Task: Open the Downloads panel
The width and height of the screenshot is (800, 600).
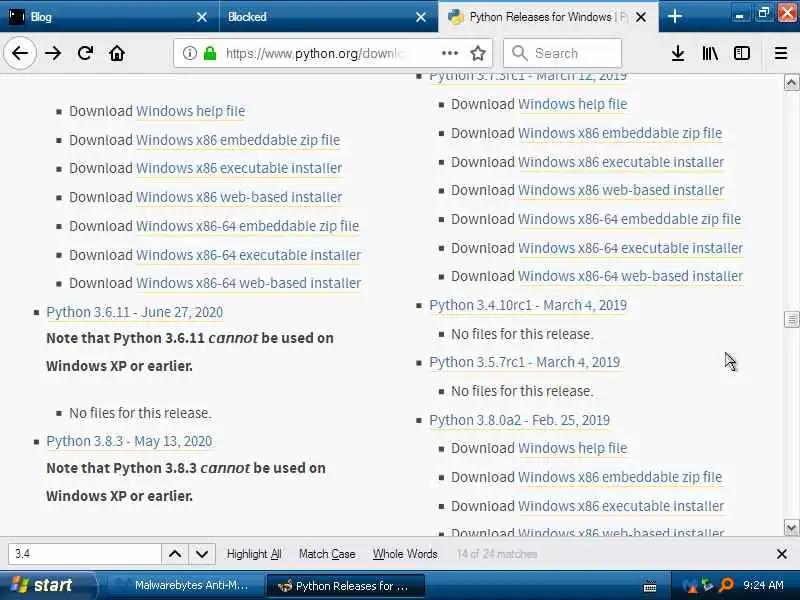Action: click(678, 53)
